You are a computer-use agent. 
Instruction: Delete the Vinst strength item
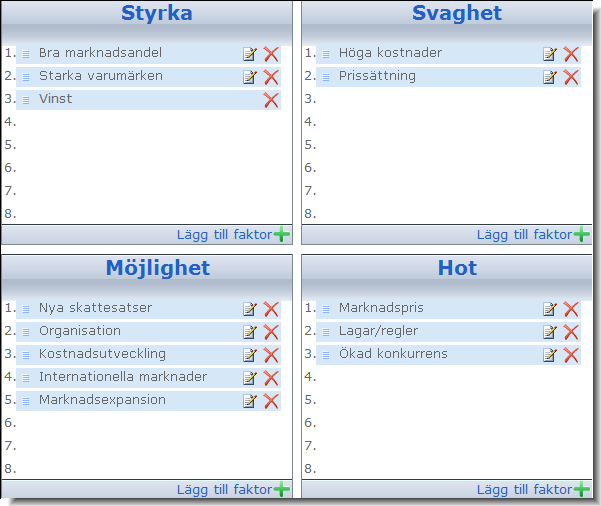[271, 100]
